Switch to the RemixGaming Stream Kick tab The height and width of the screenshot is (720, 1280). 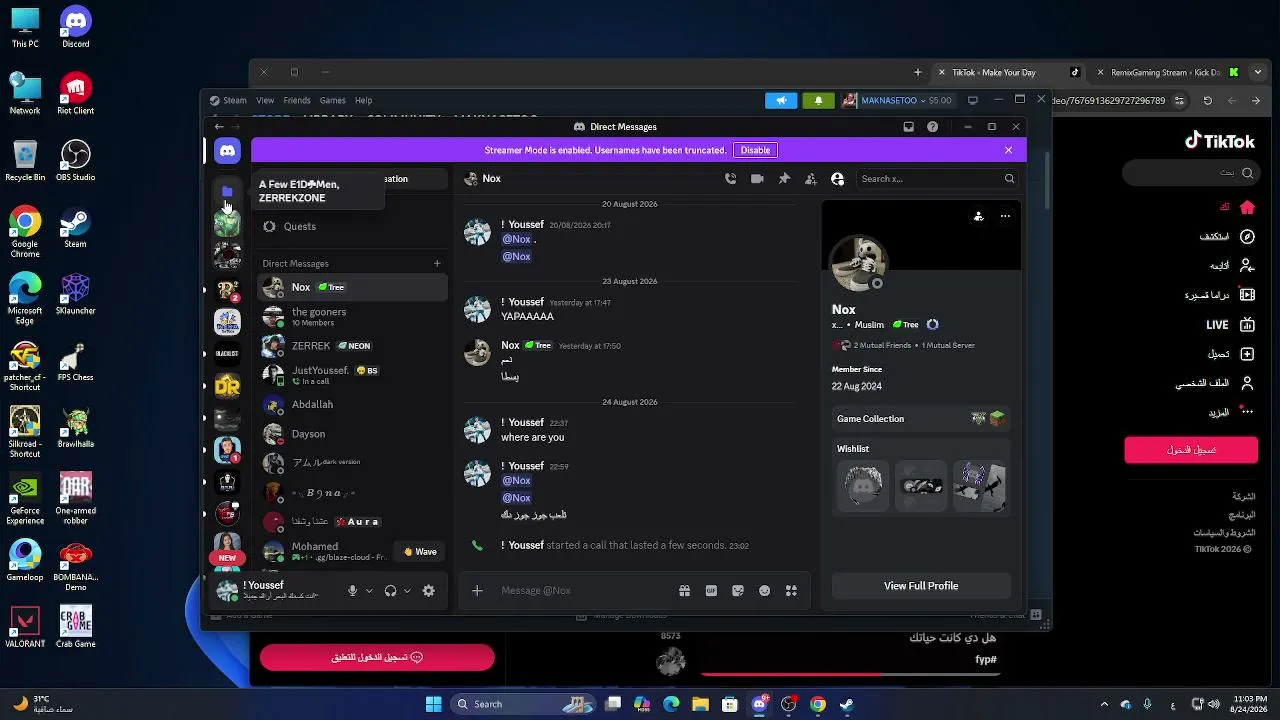pyautogui.click(x=1164, y=72)
